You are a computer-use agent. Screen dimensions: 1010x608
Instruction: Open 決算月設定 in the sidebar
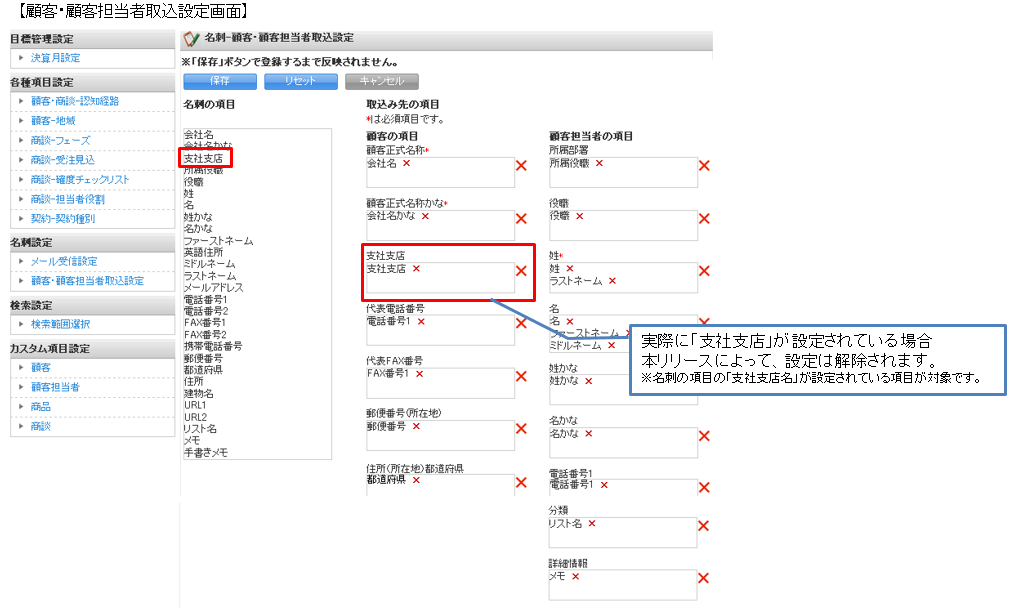point(55,59)
